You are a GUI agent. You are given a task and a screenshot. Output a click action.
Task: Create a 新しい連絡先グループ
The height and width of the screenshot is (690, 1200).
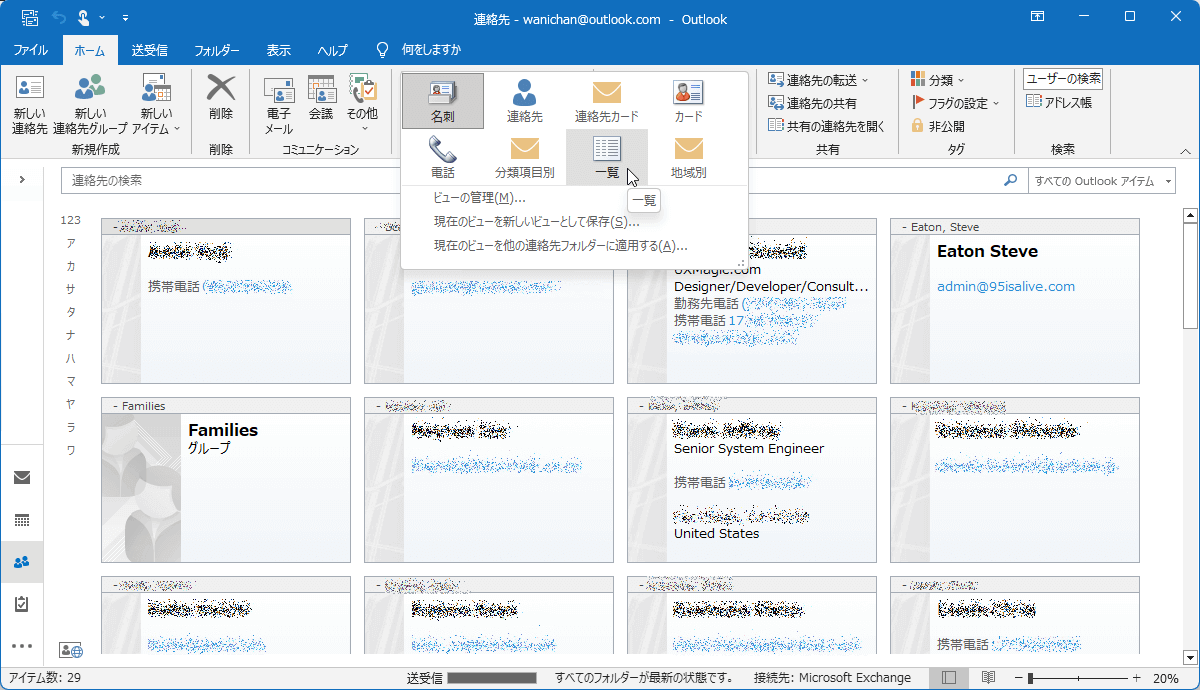pos(90,105)
